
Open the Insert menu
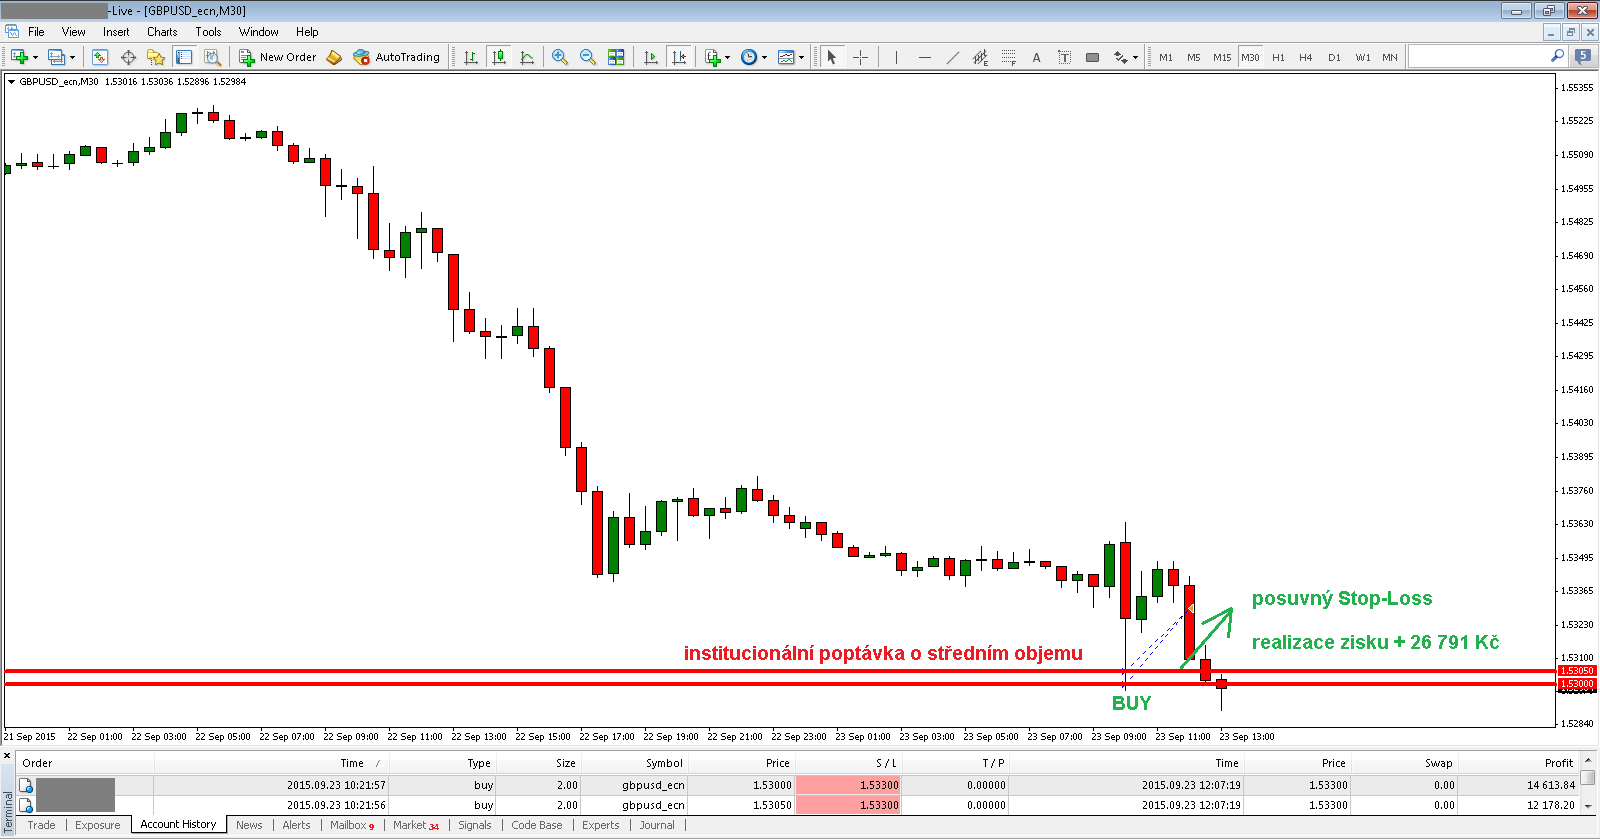tap(116, 32)
